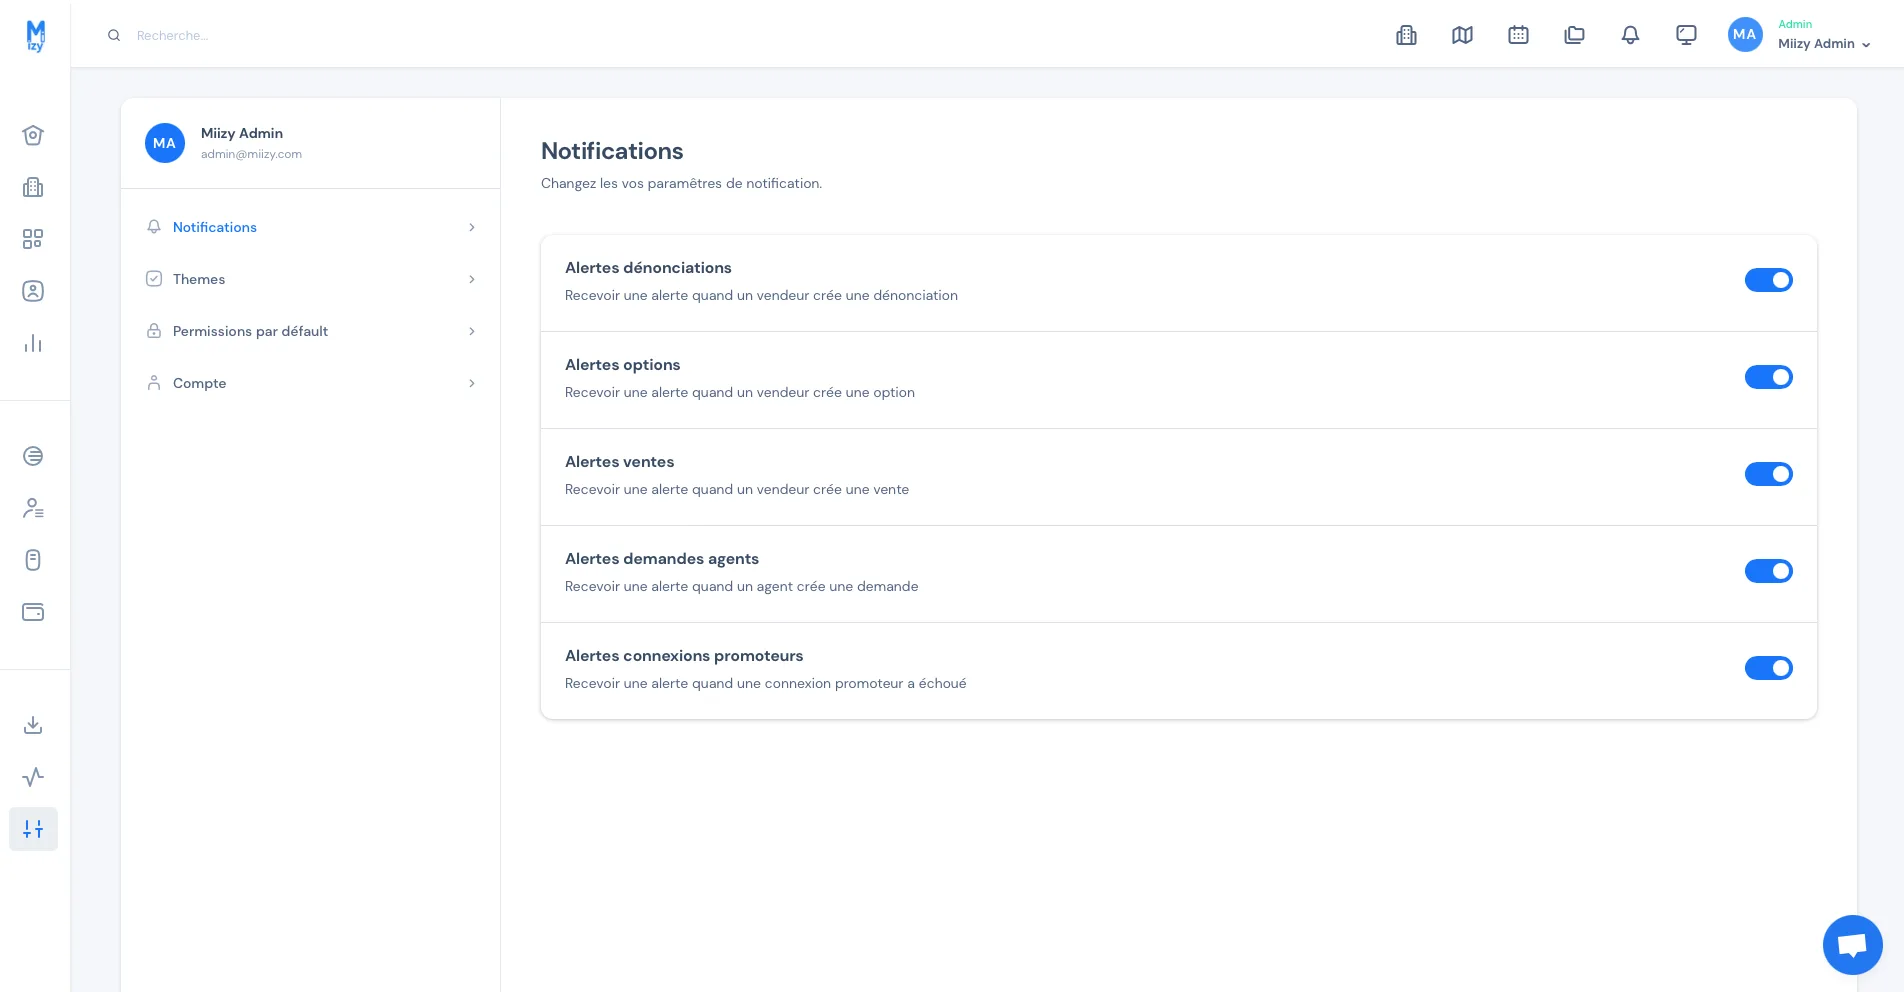Image resolution: width=1904 pixels, height=992 pixels.
Task: Click the green Admin role label
Action: 1795,24
